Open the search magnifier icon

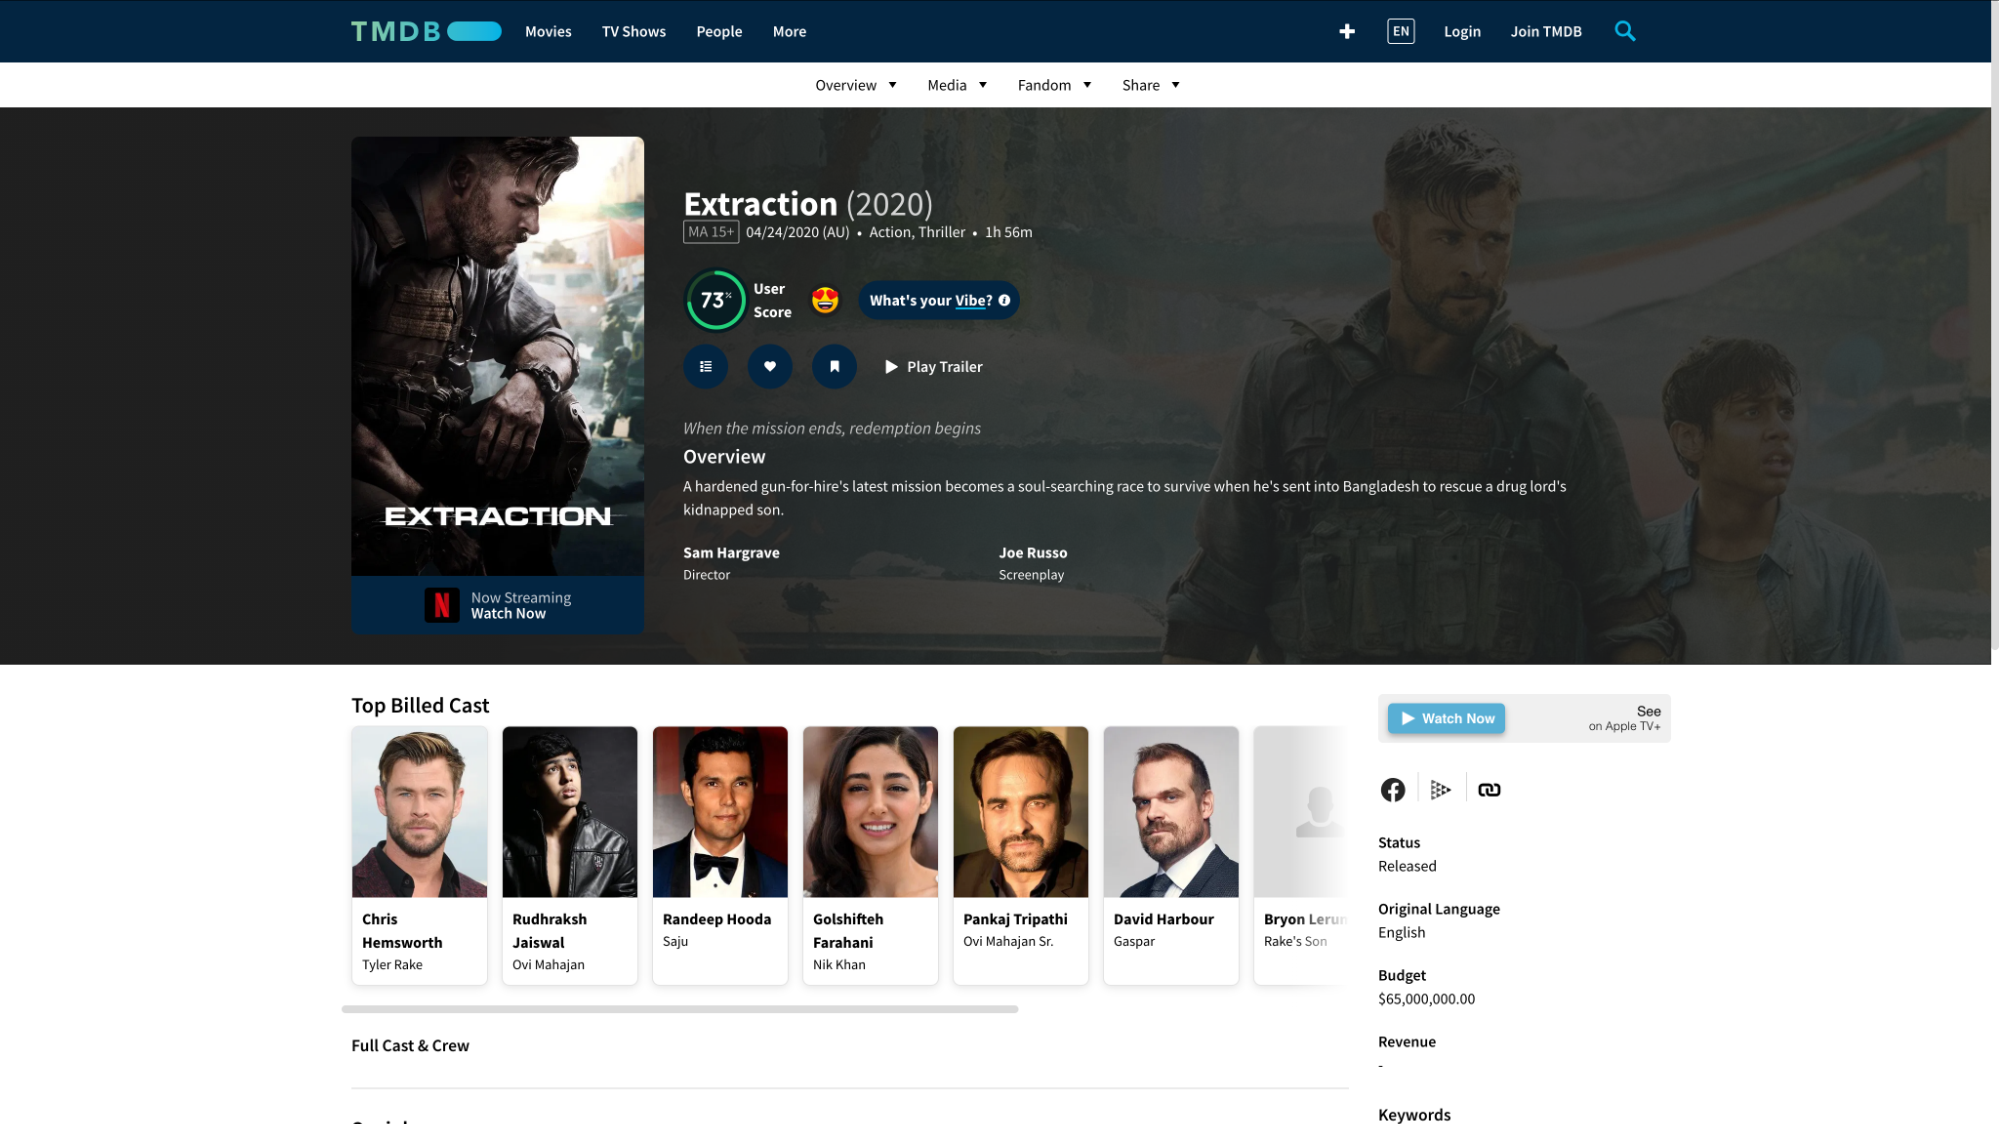(1625, 31)
